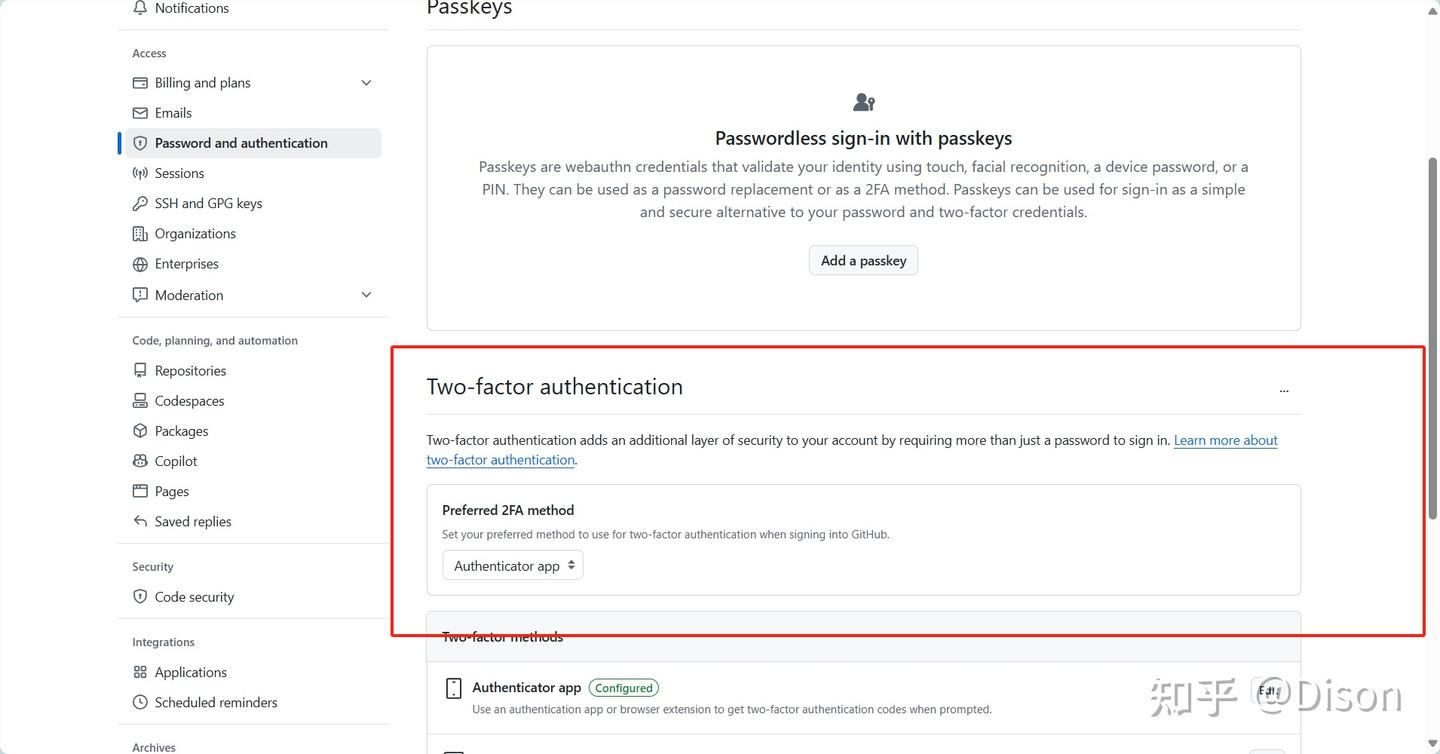Open the Preferred 2FA method dropdown
The height and width of the screenshot is (754, 1440).
pos(513,566)
